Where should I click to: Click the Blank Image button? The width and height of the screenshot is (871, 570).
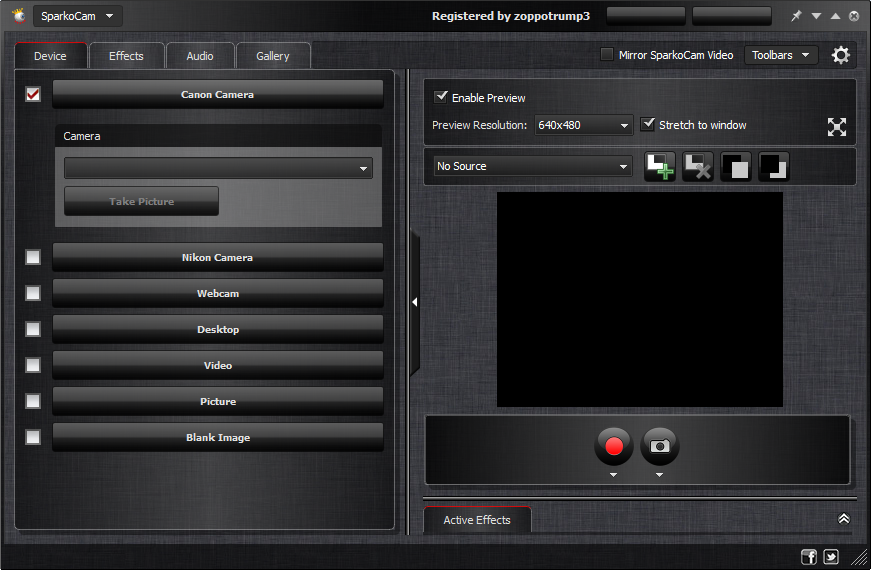[218, 437]
